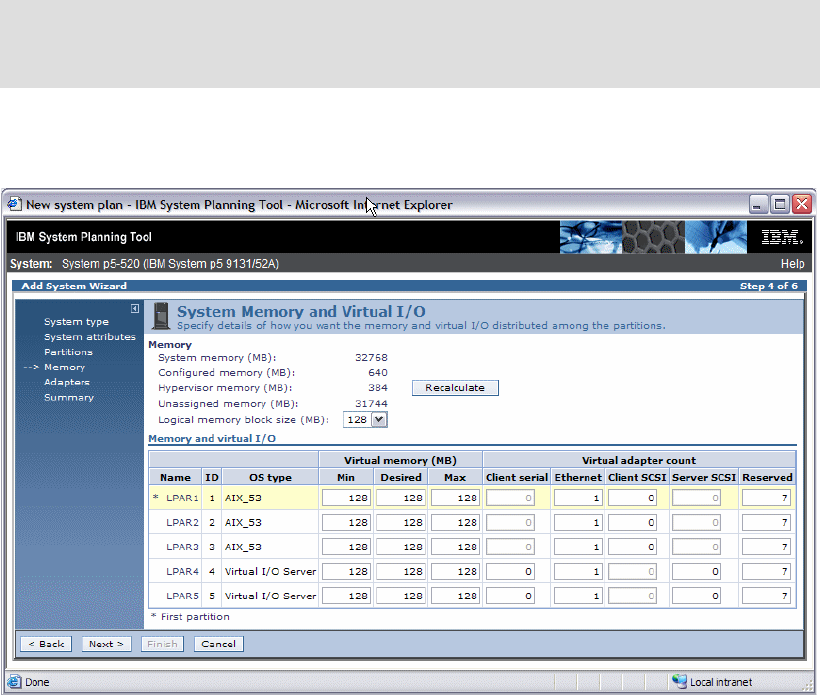The image size is (820, 695).
Task: Click LPAR5 Server SCSI count field
Action: click(696, 596)
